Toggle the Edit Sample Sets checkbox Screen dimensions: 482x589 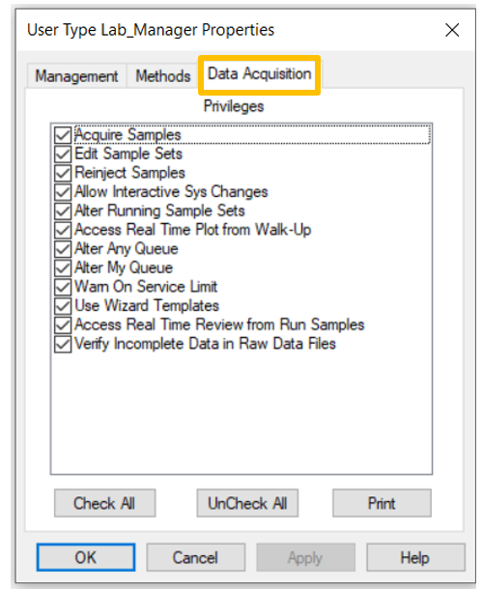[63, 154]
